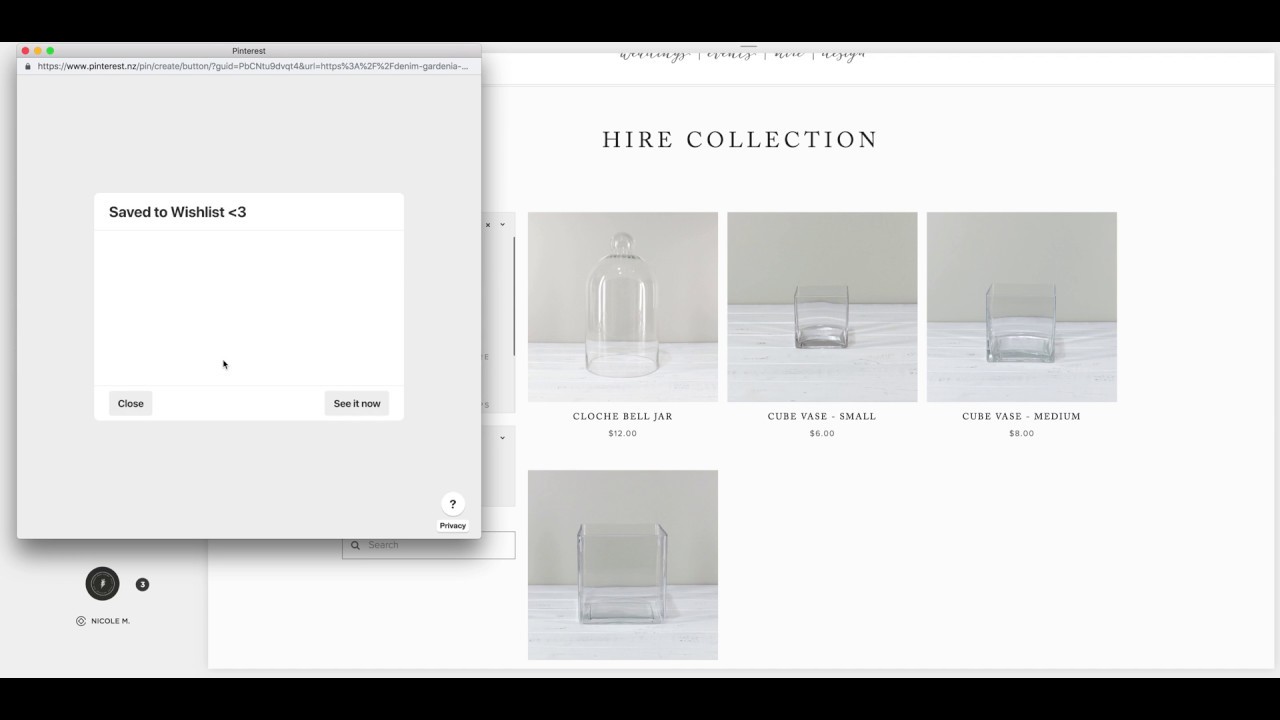This screenshot has height=720, width=1280.
Task: Click the $8.00 price text
Action: click(1022, 434)
